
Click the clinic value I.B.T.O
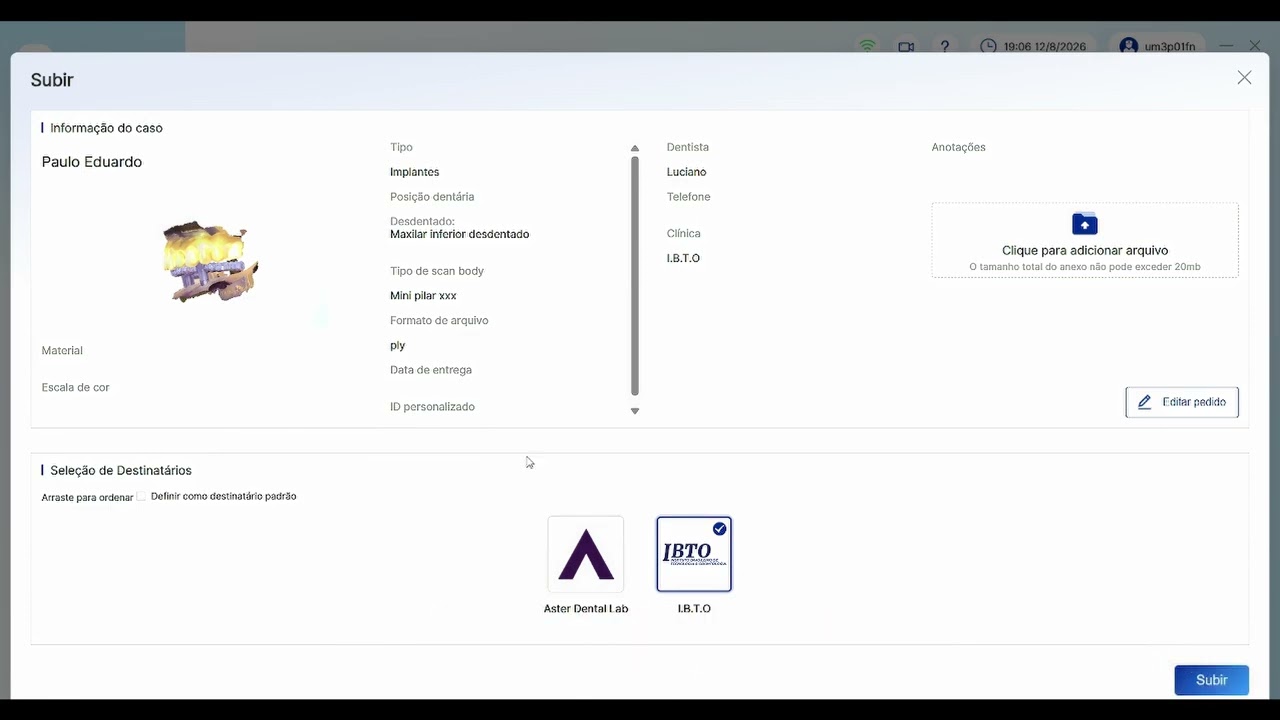pos(683,258)
